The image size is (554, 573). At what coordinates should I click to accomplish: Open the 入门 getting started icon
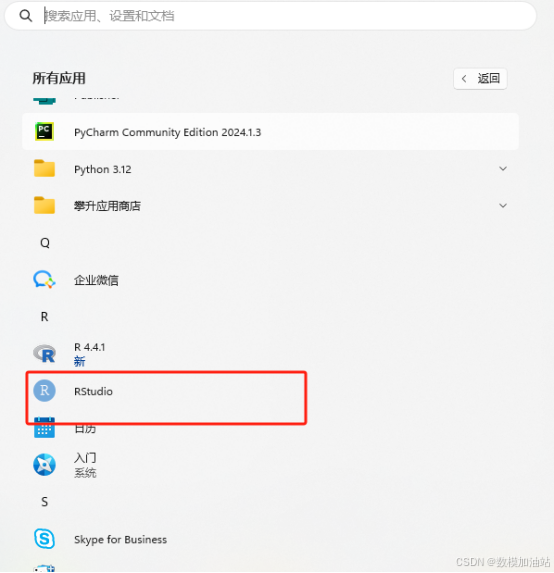(x=44, y=465)
